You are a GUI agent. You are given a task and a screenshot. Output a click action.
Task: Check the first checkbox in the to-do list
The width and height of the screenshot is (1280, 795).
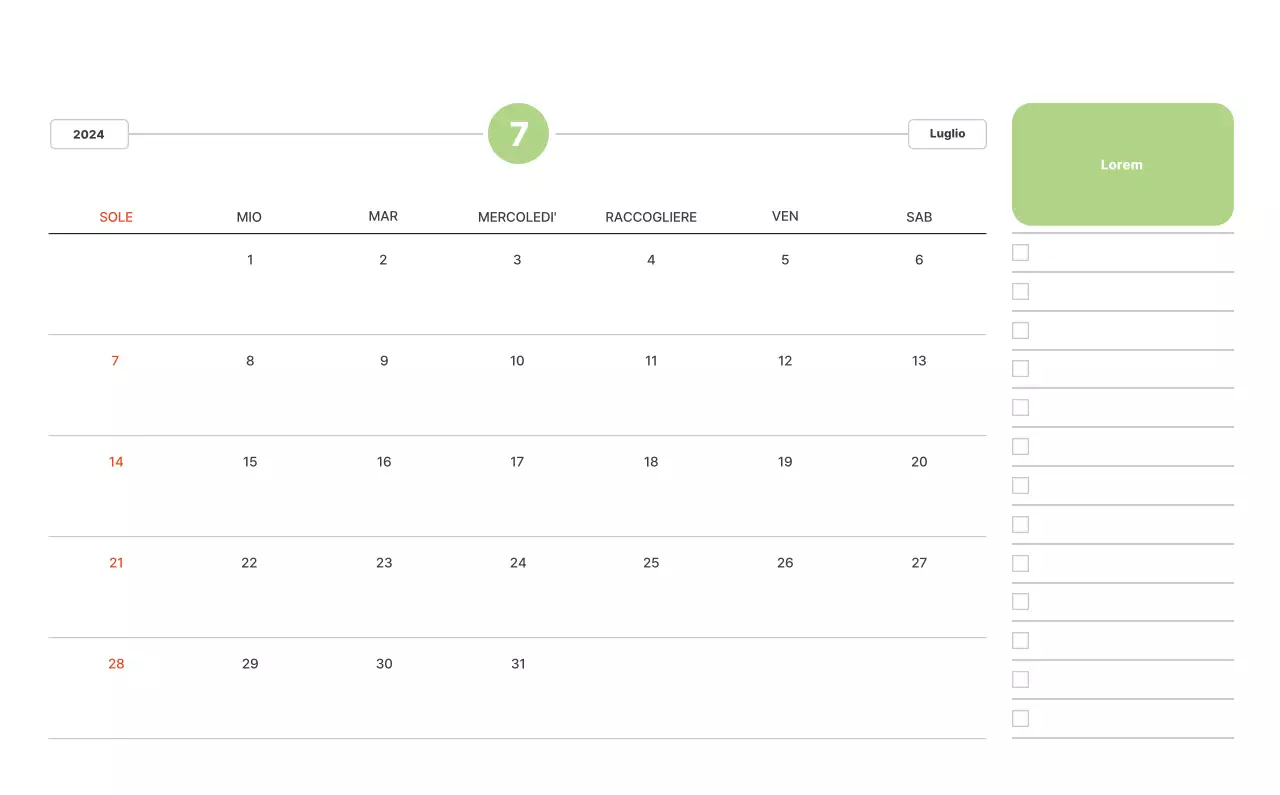pos(1020,253)
